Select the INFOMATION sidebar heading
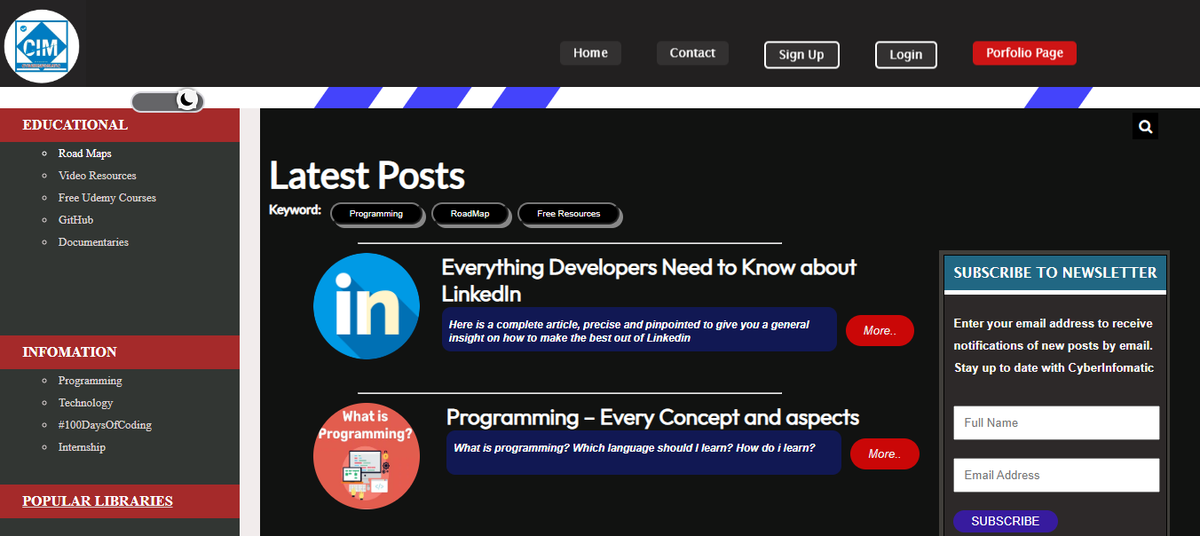 70,352
